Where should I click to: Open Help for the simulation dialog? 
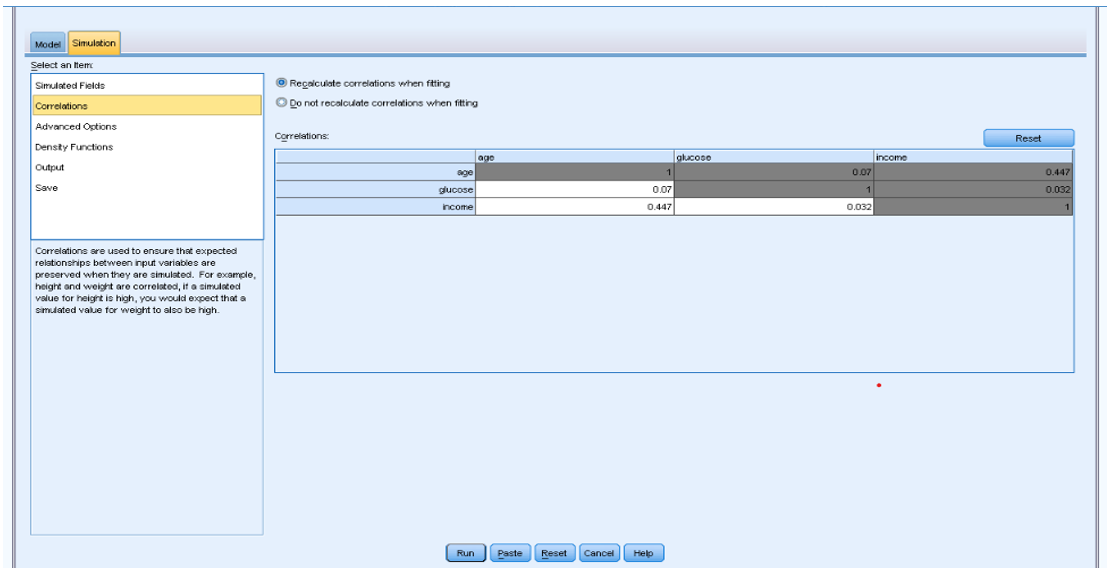644,552
